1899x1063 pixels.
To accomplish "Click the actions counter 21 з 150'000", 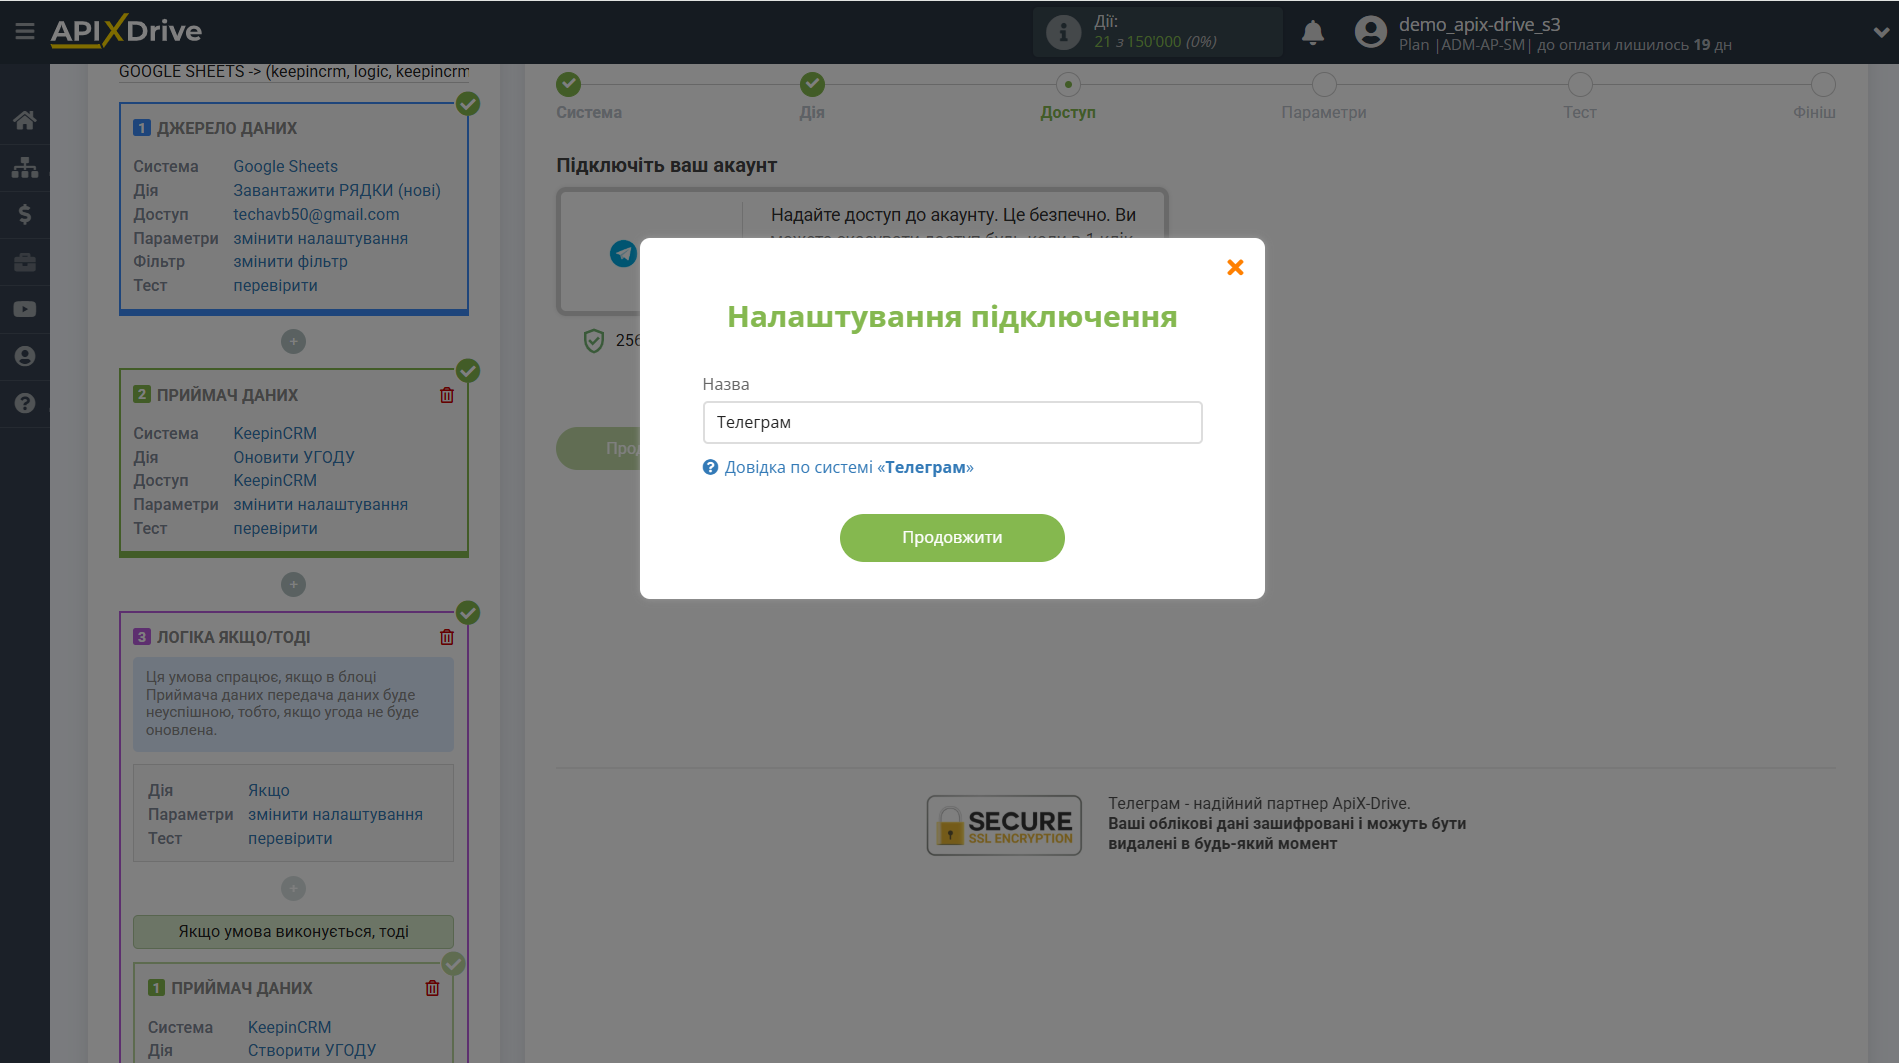I will (x=1155, y=42).
